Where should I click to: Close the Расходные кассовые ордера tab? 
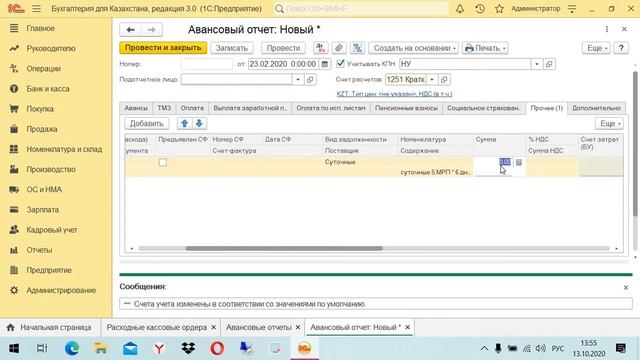point(213,327)
